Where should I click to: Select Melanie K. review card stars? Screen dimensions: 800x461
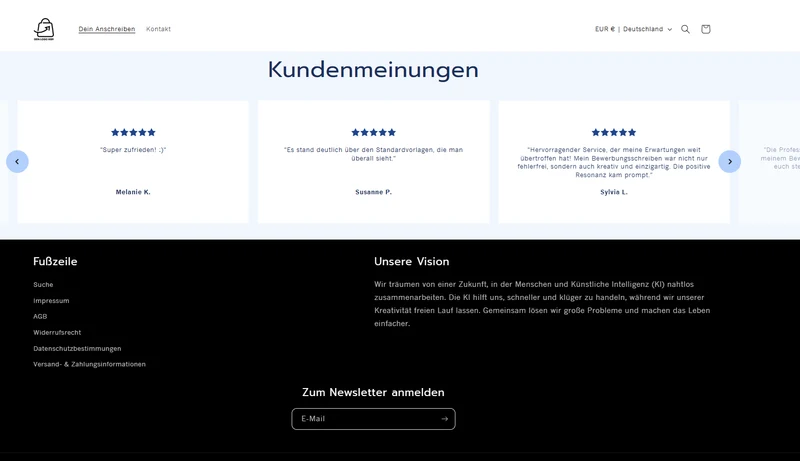133,133
